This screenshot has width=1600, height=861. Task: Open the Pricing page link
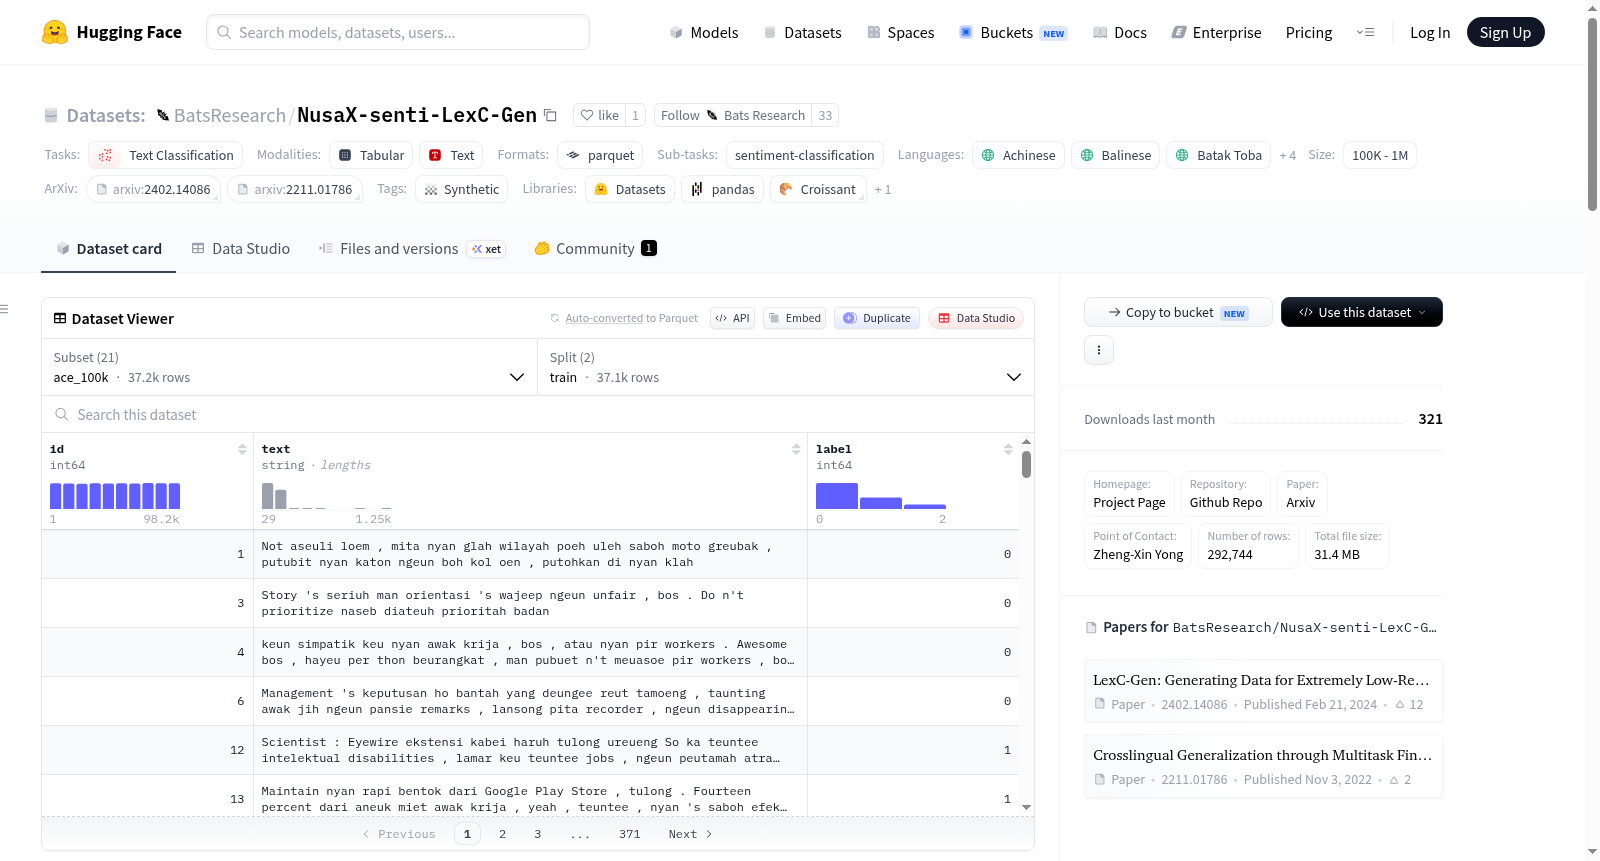(x=1308, y=32)
